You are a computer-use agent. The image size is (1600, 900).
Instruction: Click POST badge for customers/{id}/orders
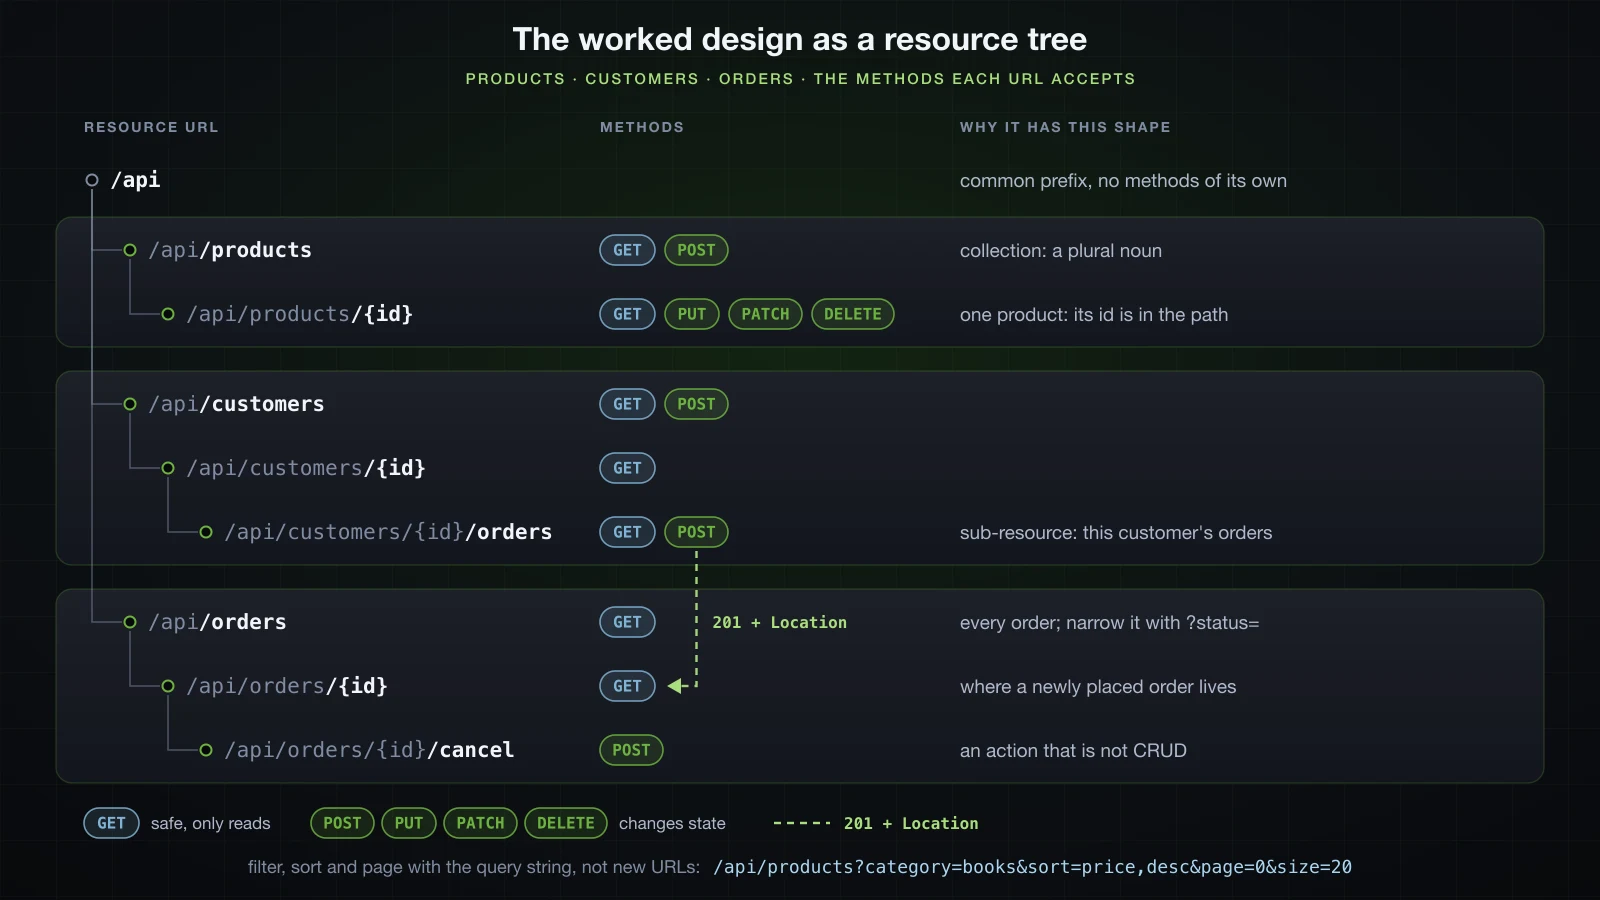coord(696,532)
